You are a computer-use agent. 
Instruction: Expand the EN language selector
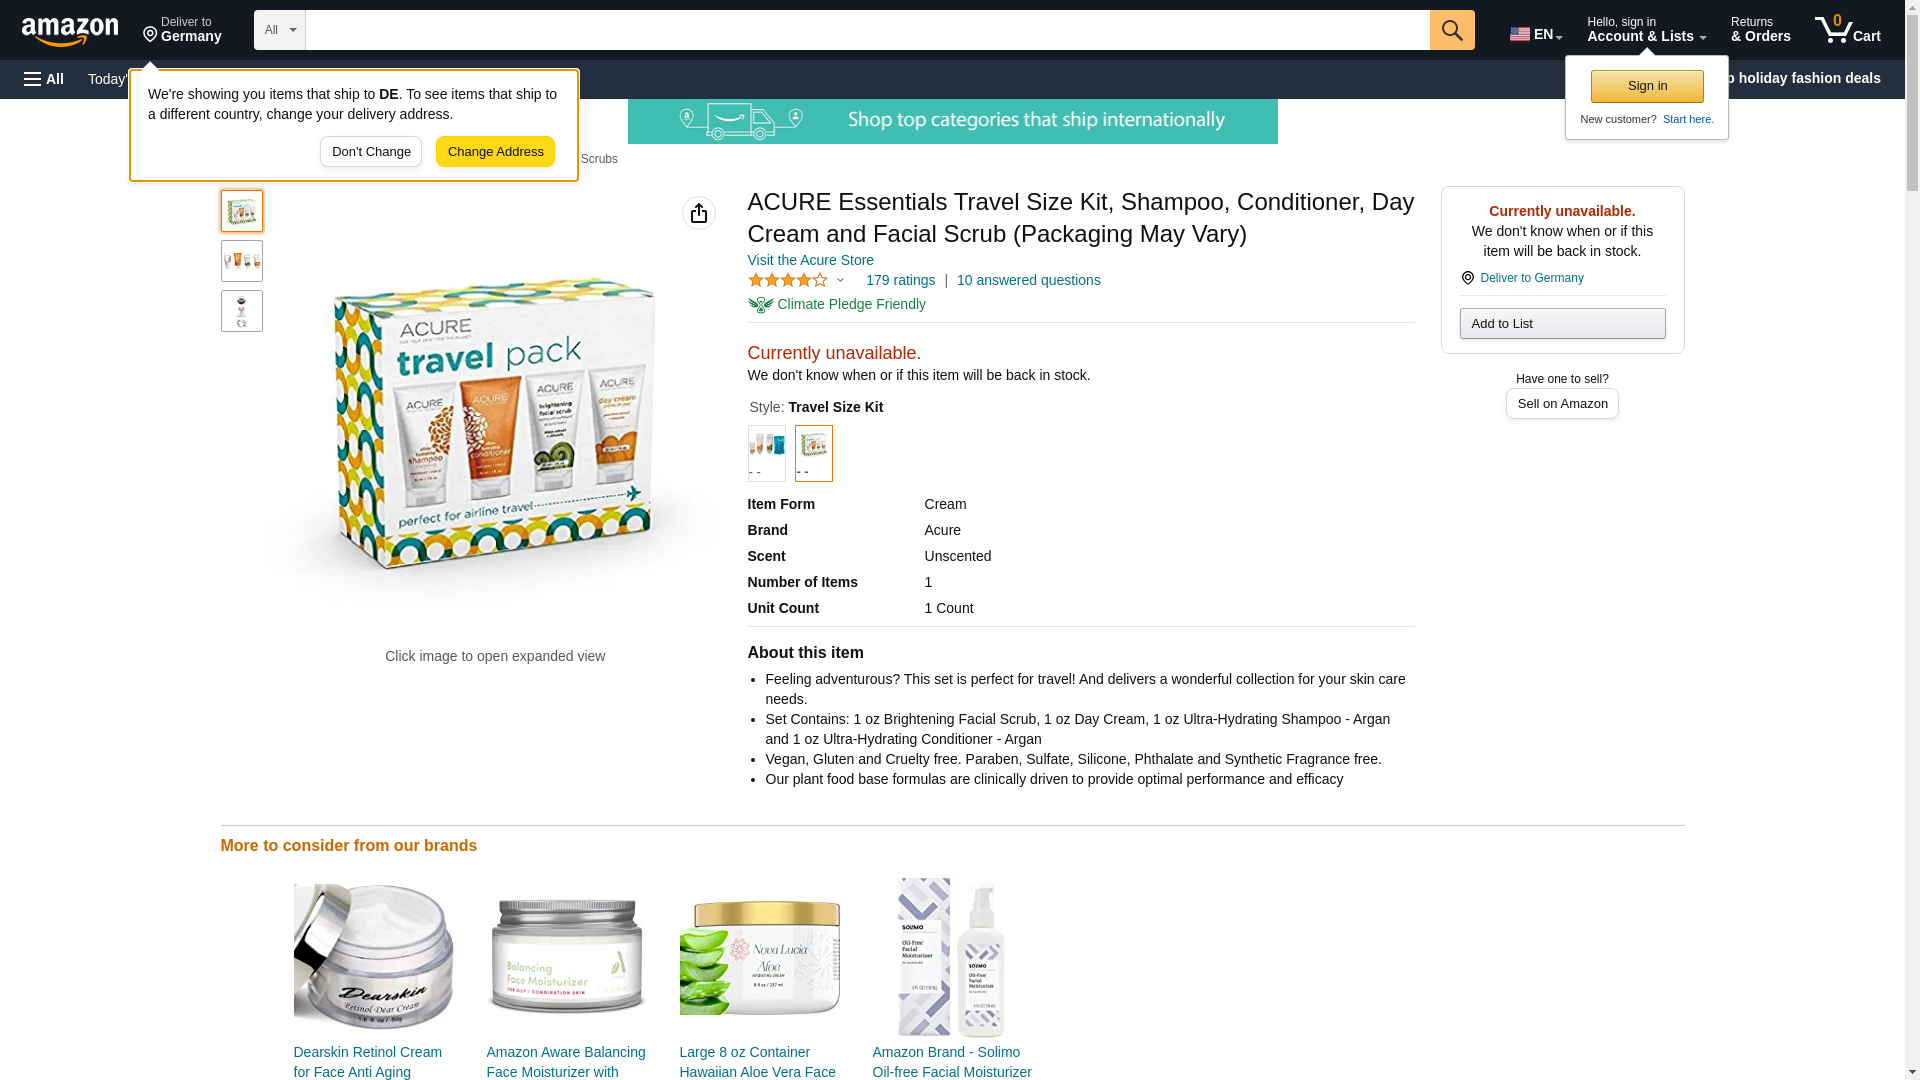pyautogui.click(x=1536, y=34)
